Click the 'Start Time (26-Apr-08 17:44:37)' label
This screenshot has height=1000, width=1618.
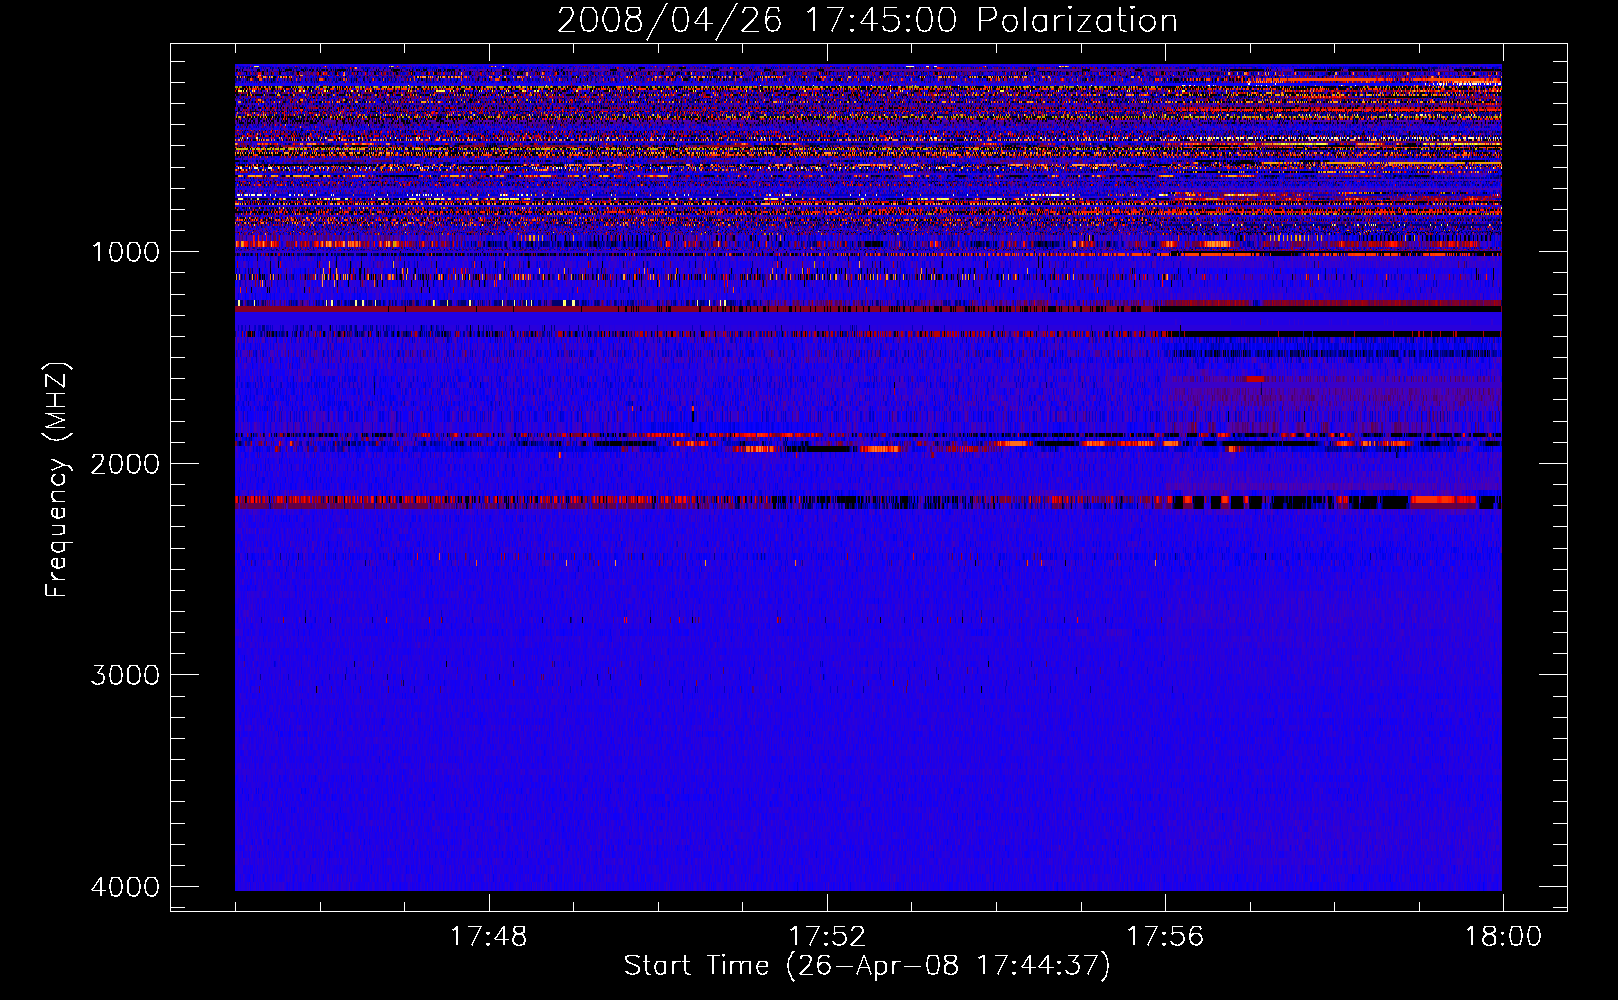click(x=867, y=966)
